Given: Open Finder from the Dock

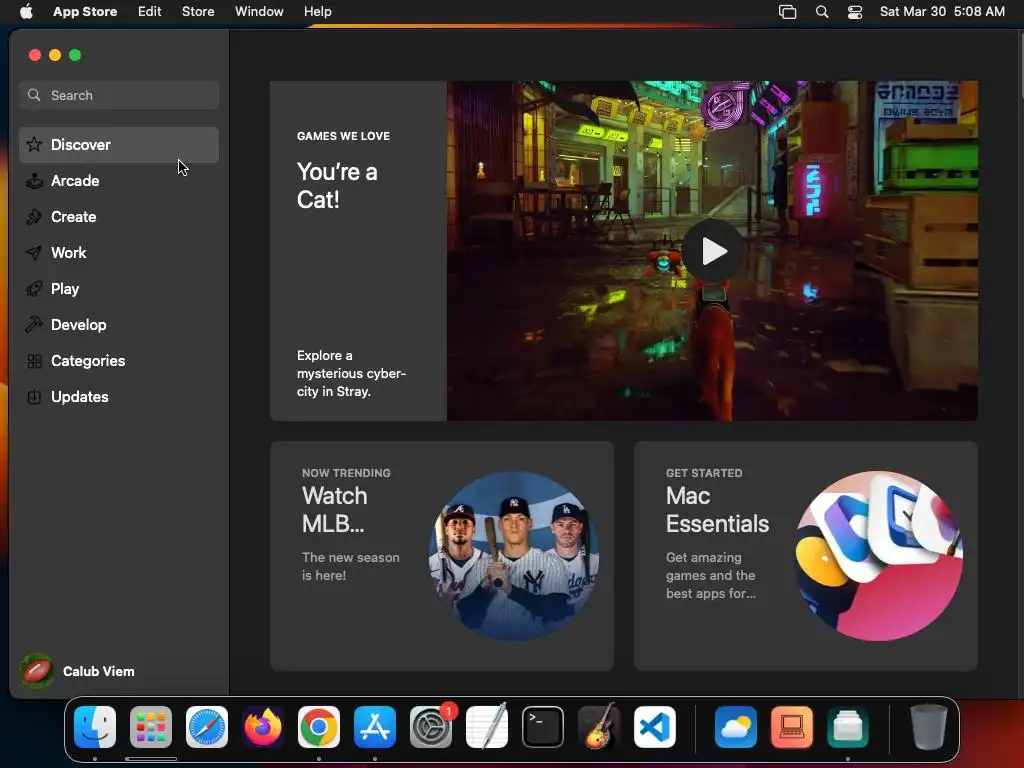Looking at the screenshot, I should tap(95, 727).
